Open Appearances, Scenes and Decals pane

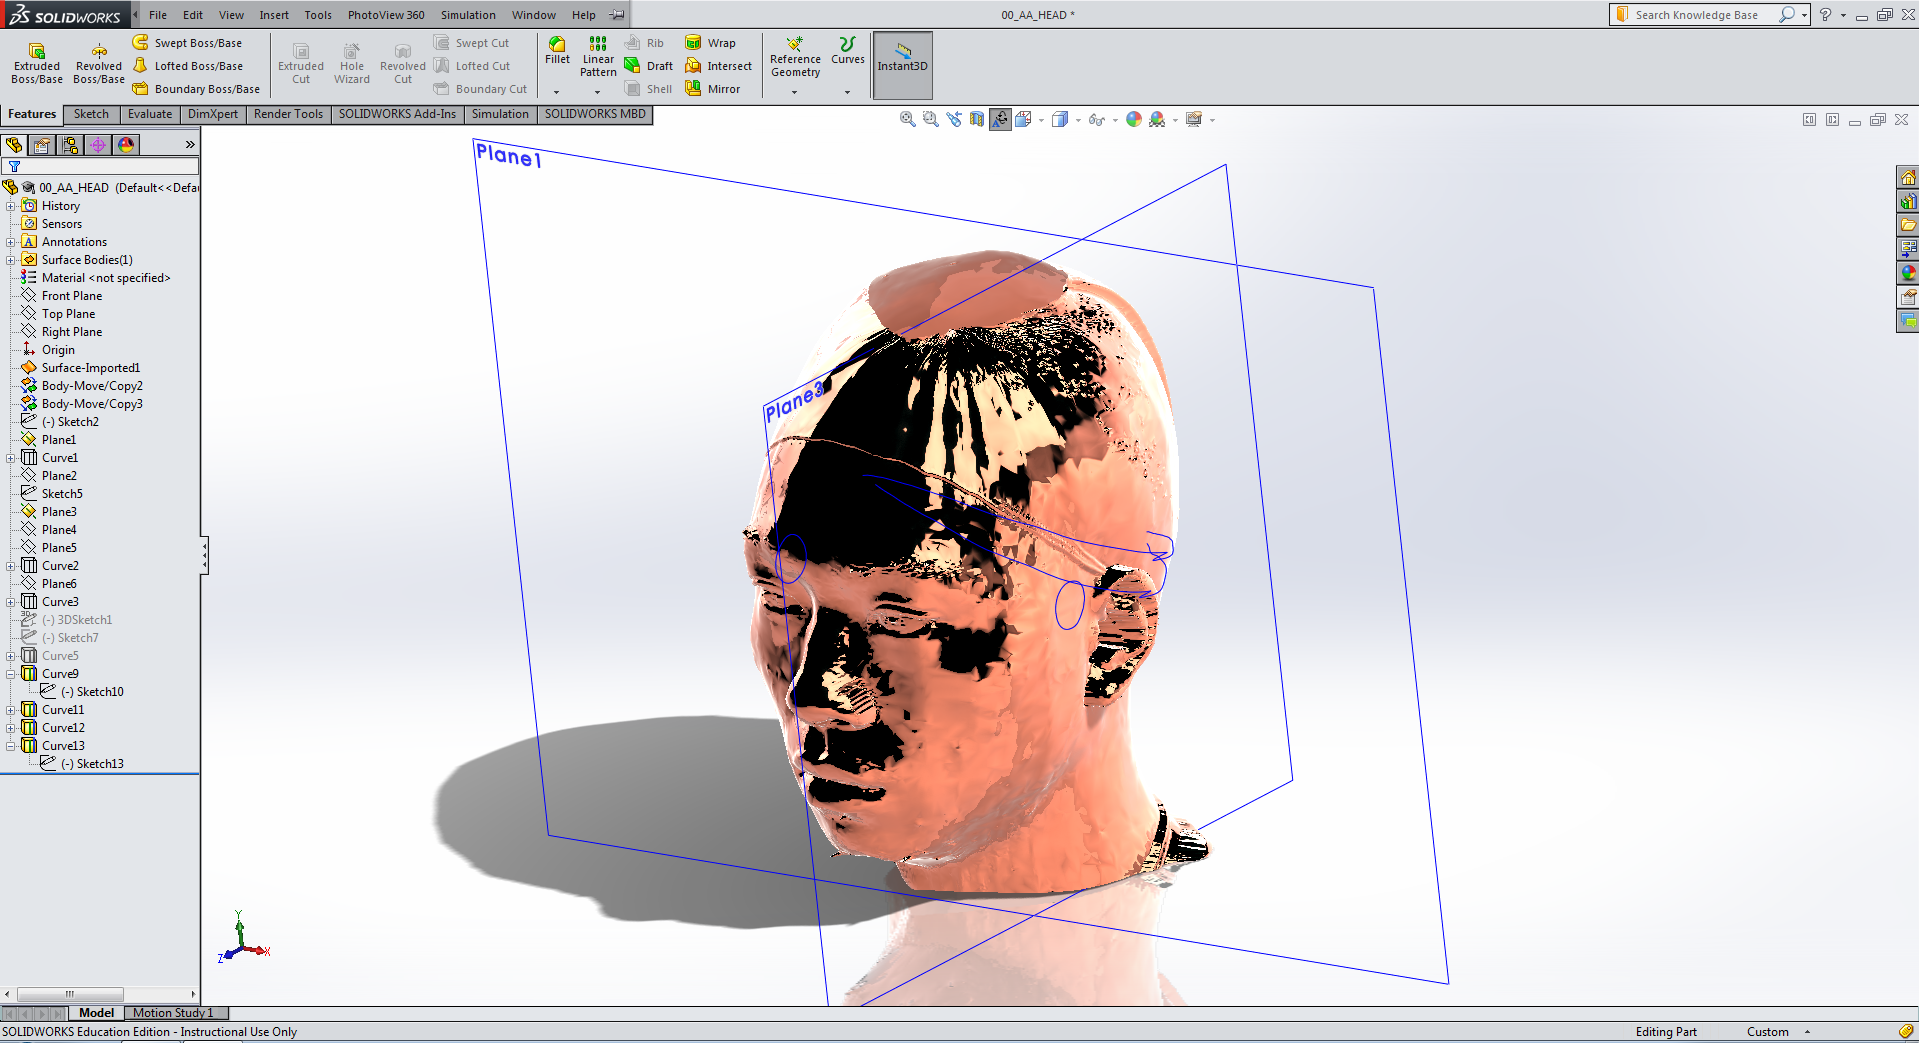(x=1908, y=273)
